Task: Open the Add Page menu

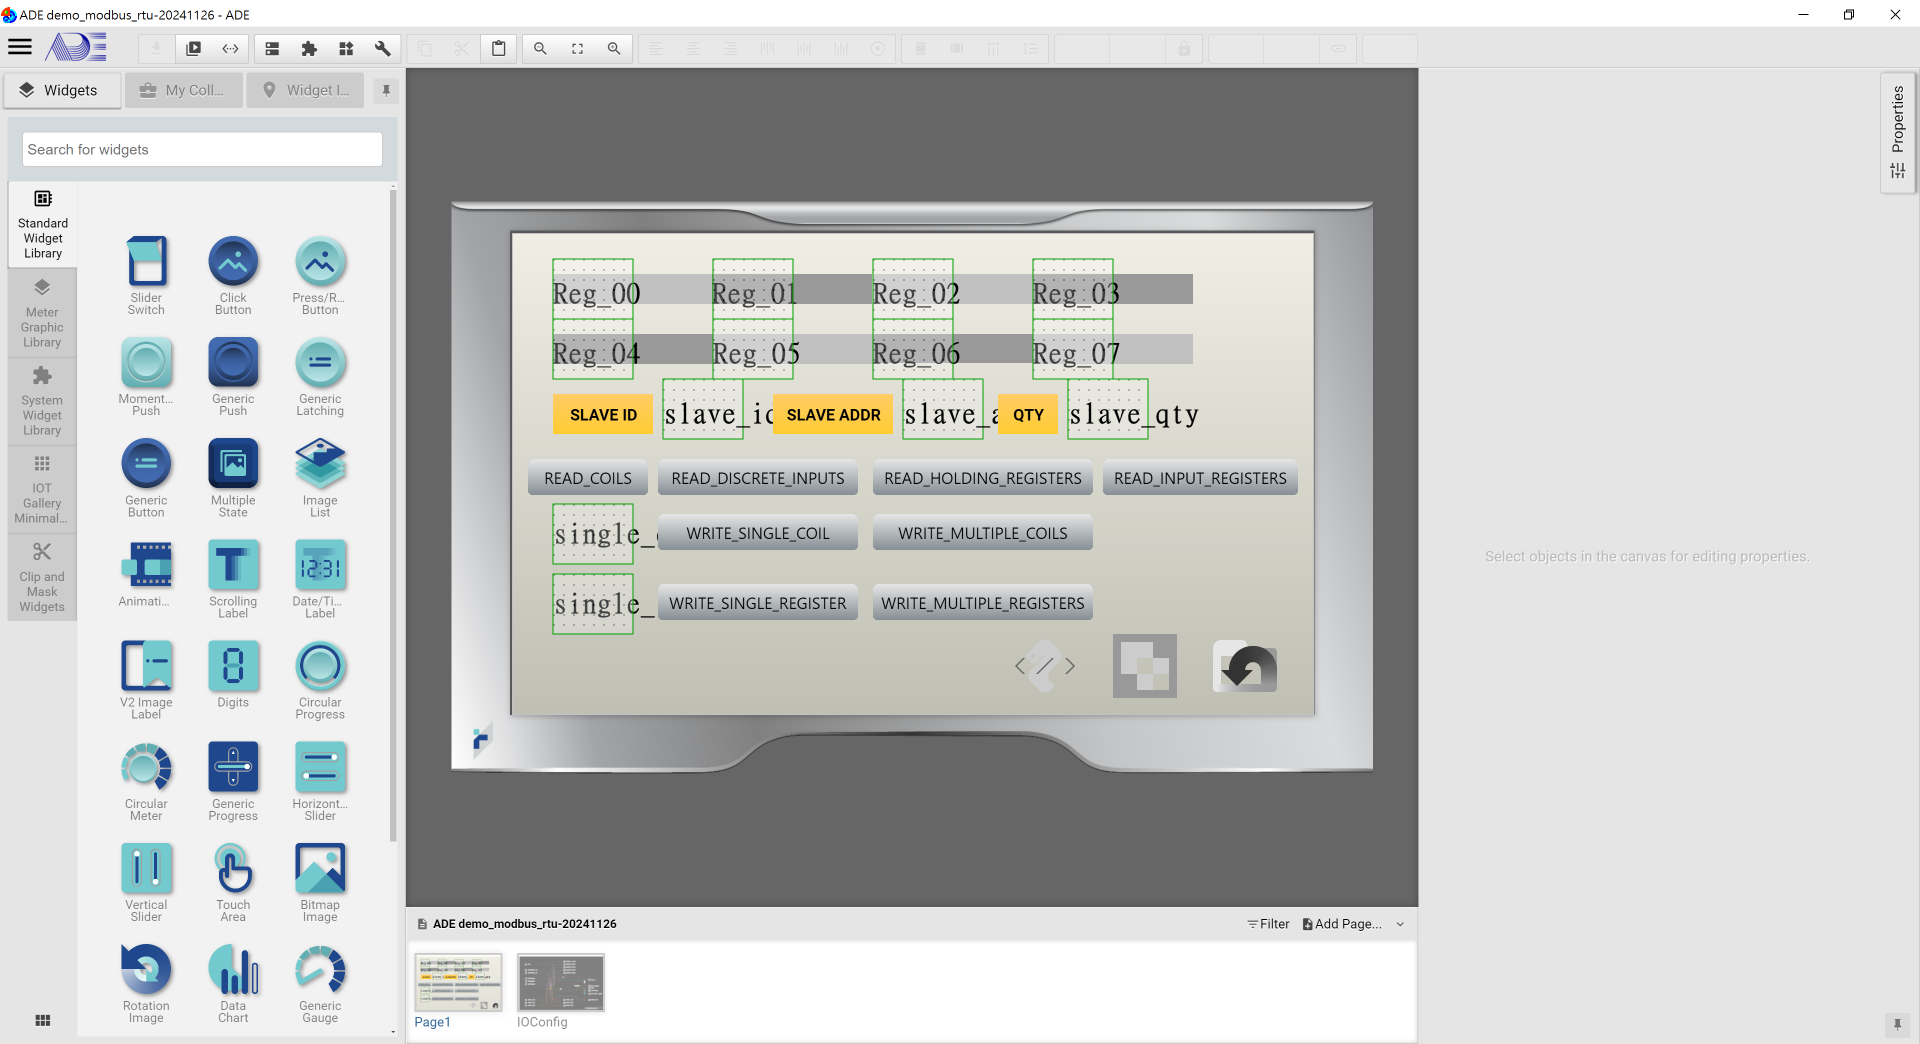Action: [x=1341, y=924]
